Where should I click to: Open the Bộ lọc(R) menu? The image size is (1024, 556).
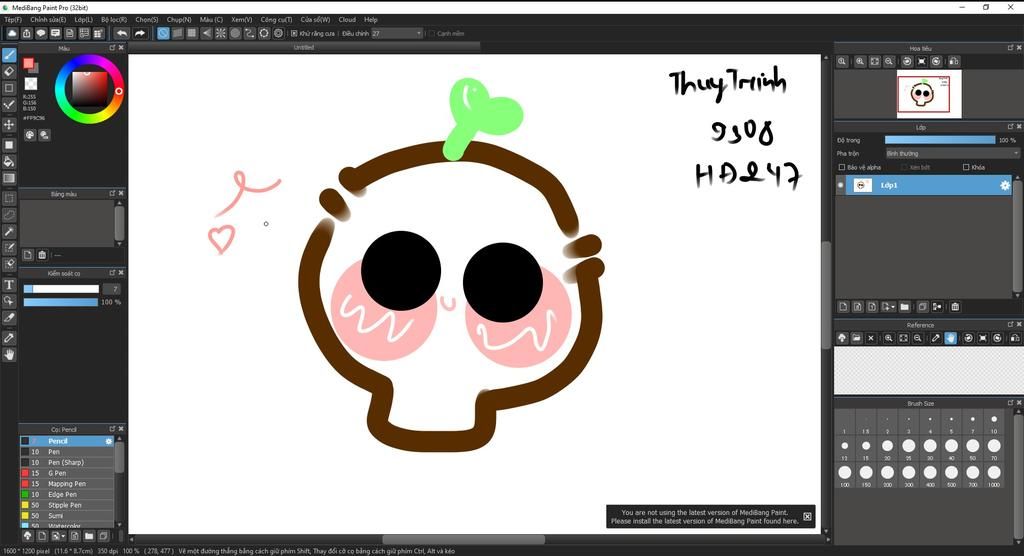click(x=114, y=20)
